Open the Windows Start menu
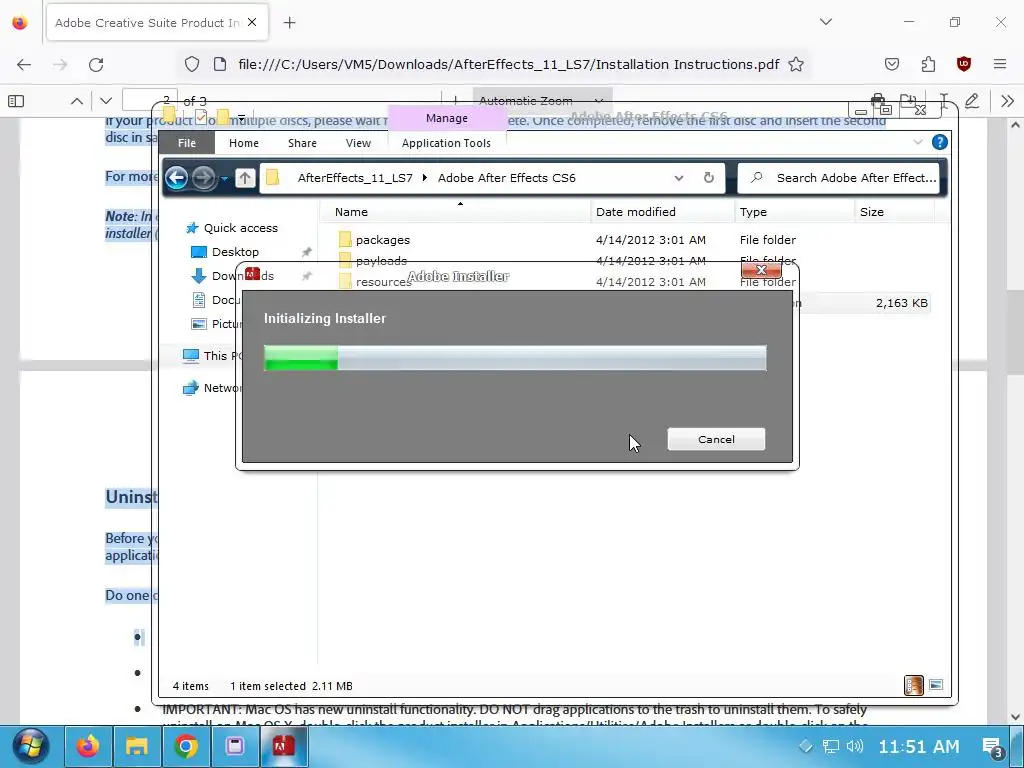The height and width of the screenshot is (768, 1024). 29,746
